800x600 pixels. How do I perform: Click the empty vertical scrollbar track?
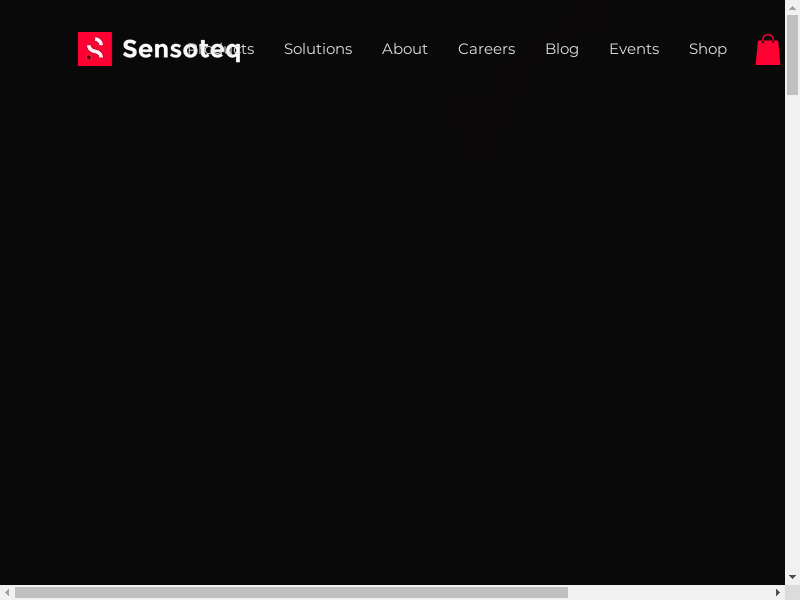pos(792,350)
